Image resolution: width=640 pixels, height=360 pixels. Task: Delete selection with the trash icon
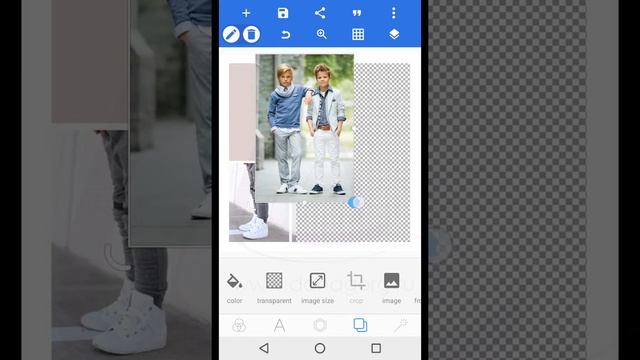[x=251, y=34]
